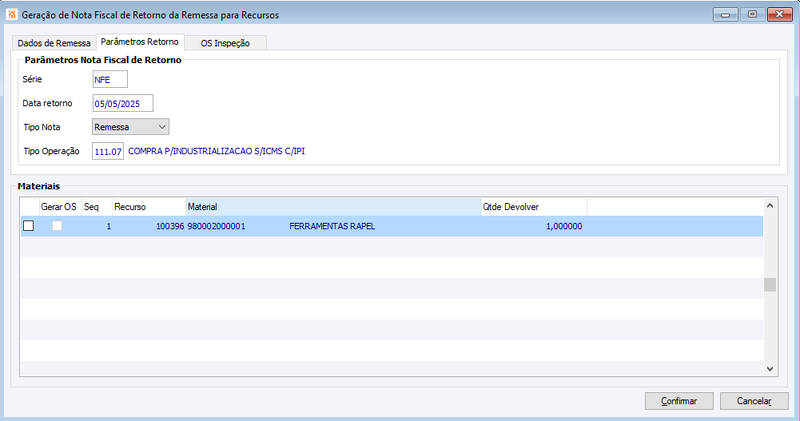800x421 pixels.
Task: Click the Tipo Operação code field
Action: (108, 152)
